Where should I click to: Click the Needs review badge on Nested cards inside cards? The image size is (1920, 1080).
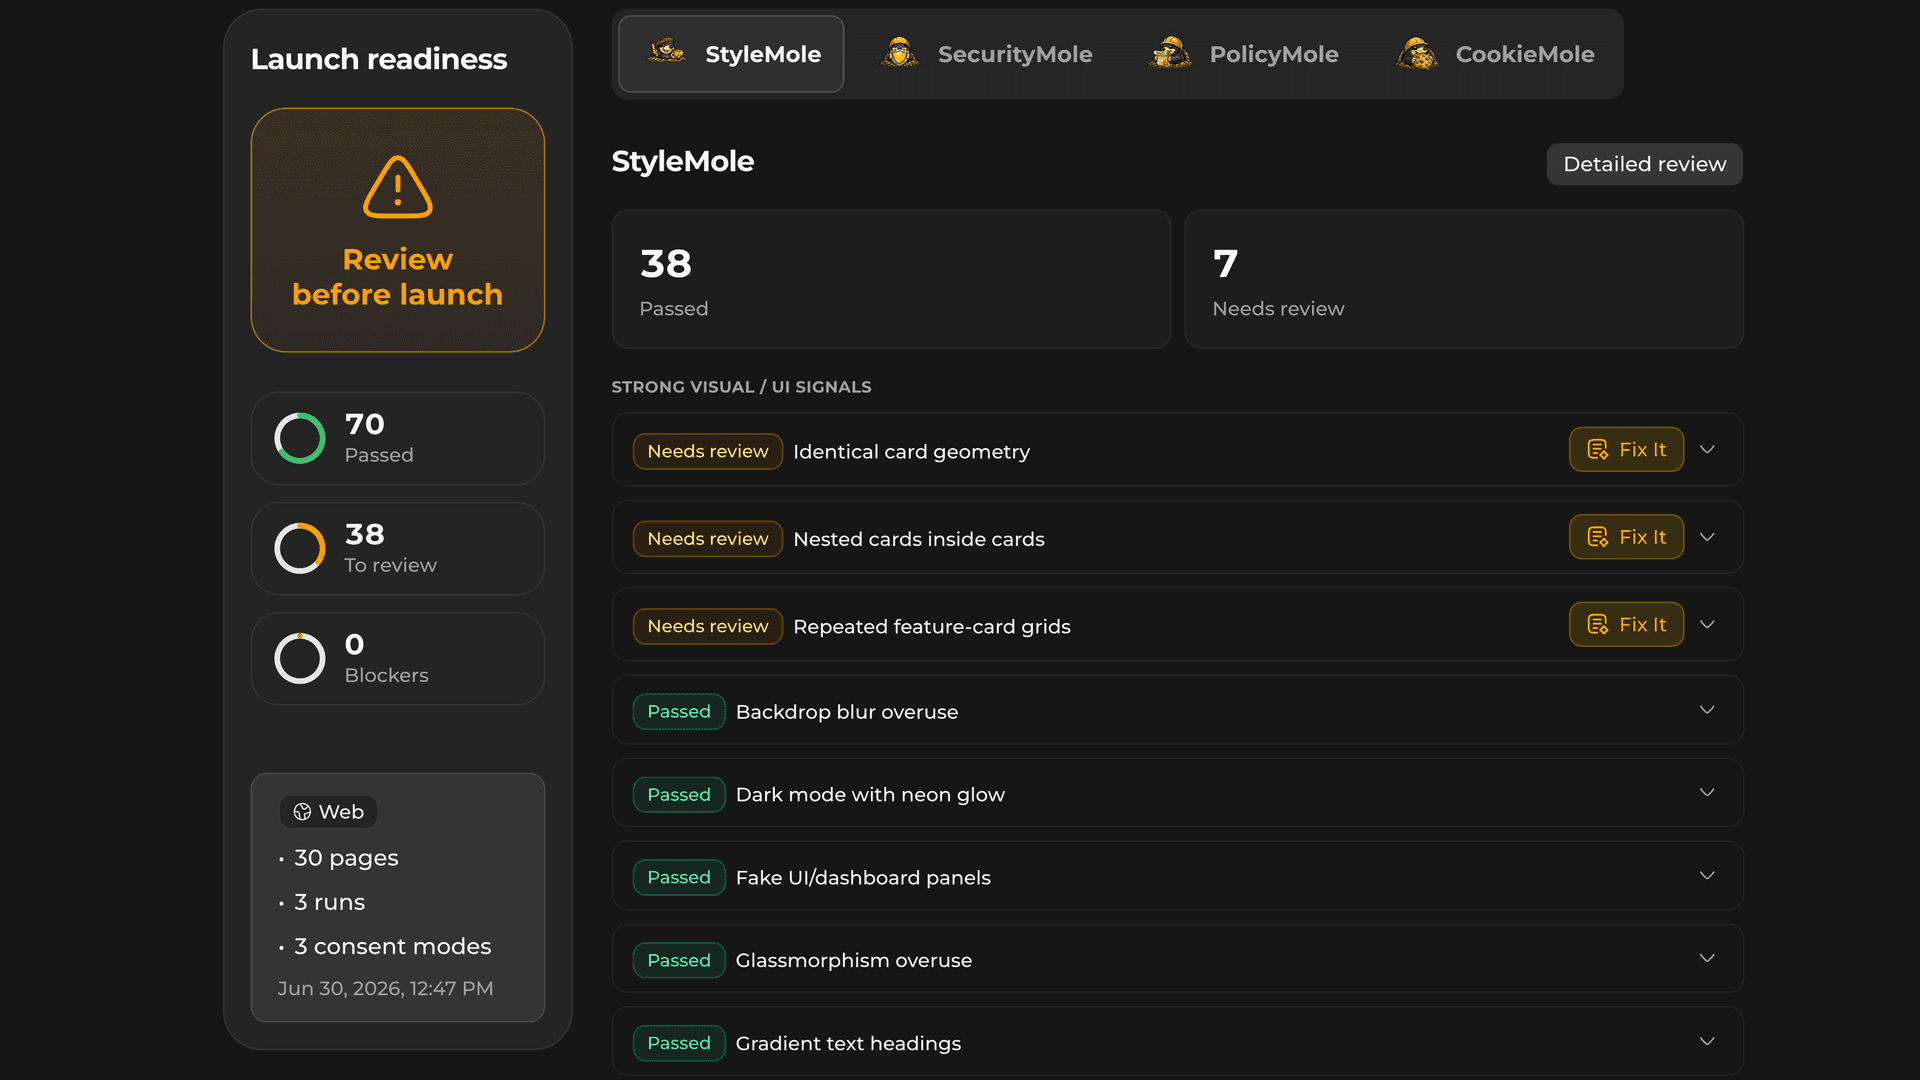pos(708,539)
